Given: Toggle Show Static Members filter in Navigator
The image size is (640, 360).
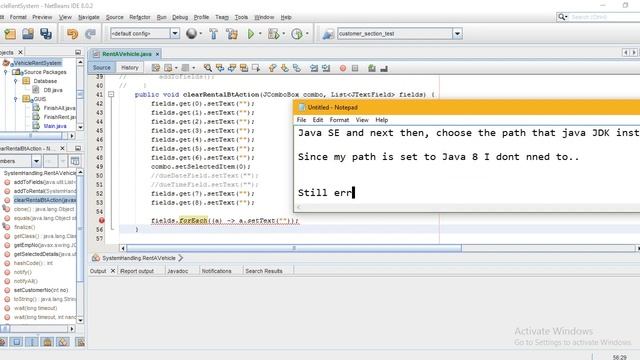Looking at the screenshot, I should point(32,342).
